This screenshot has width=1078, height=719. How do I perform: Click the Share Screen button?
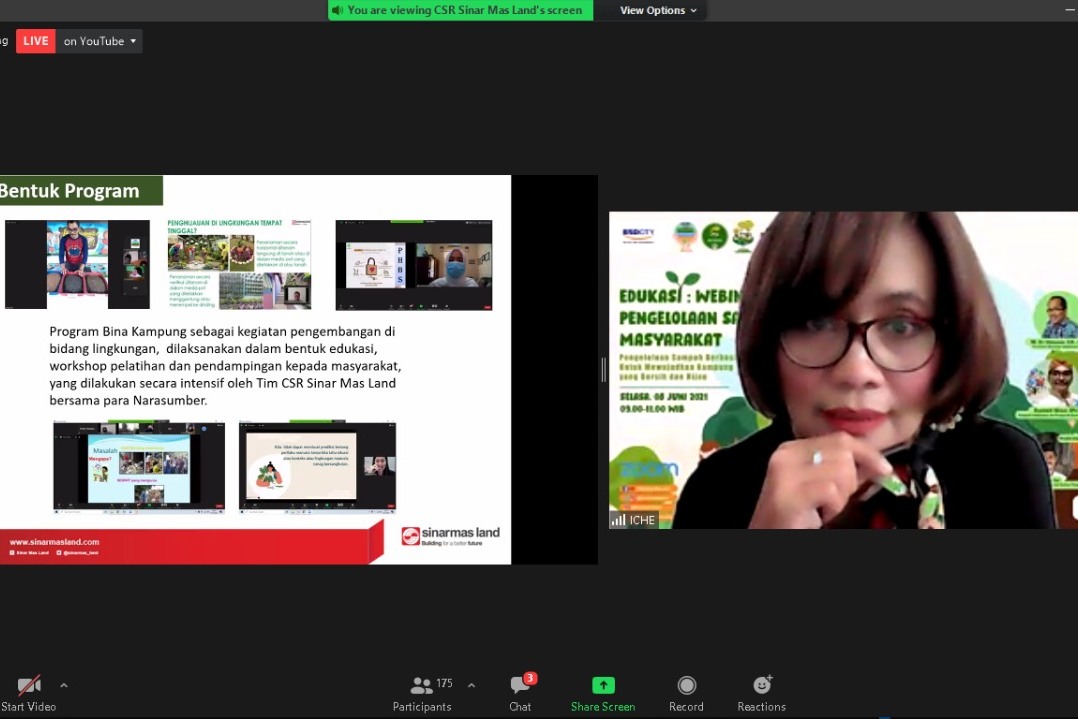602,692
